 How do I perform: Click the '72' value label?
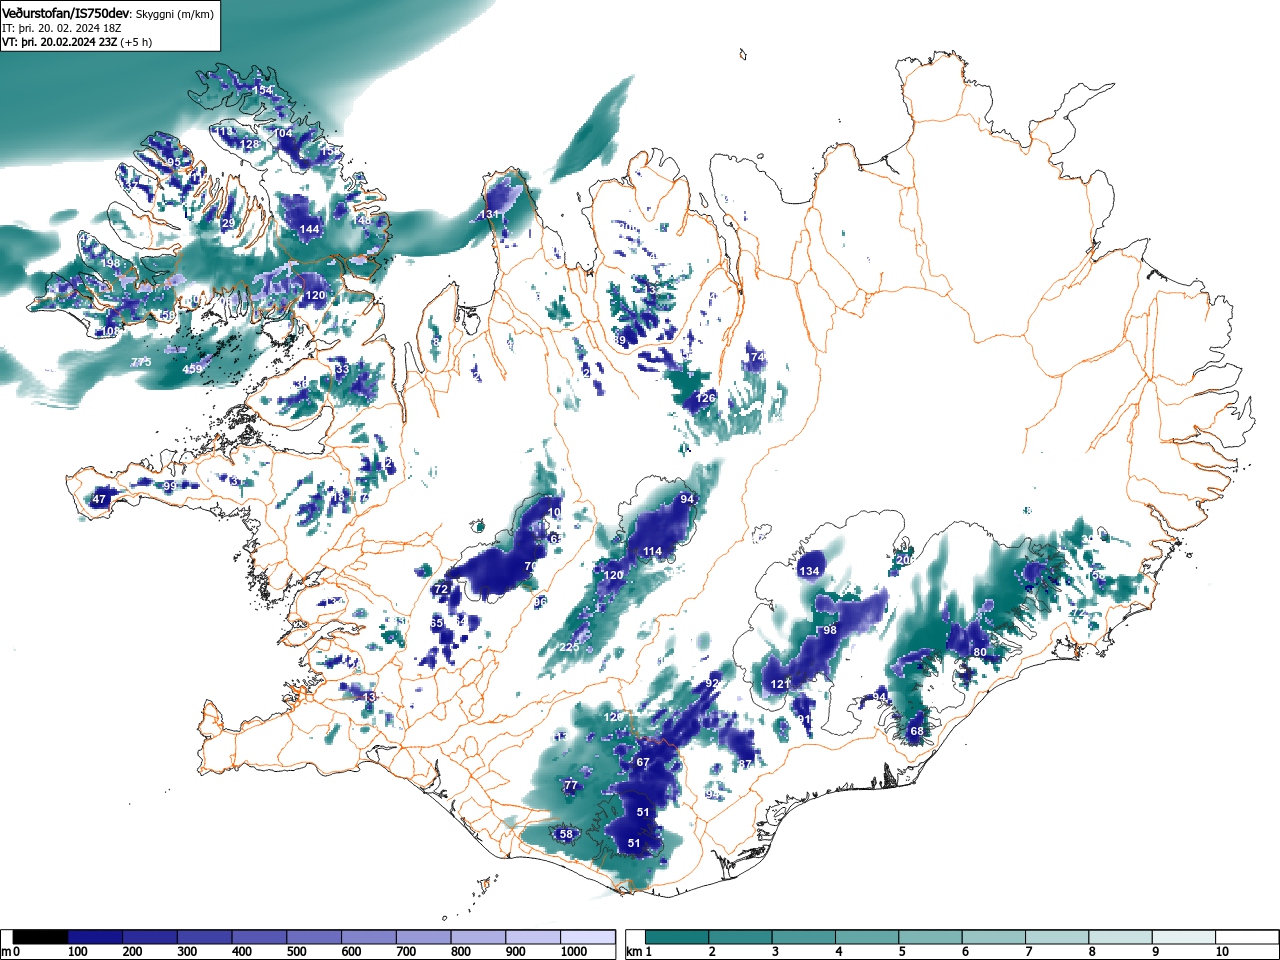(x=440, y=590)
